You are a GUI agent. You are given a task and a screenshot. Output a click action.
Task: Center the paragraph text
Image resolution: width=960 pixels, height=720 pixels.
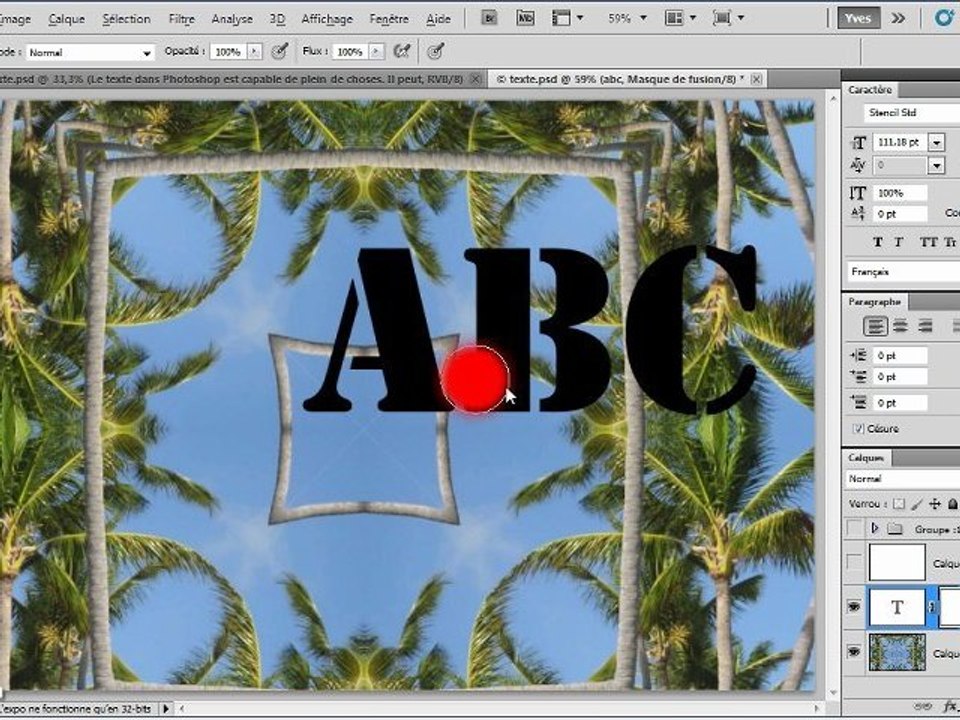[900, 326]
